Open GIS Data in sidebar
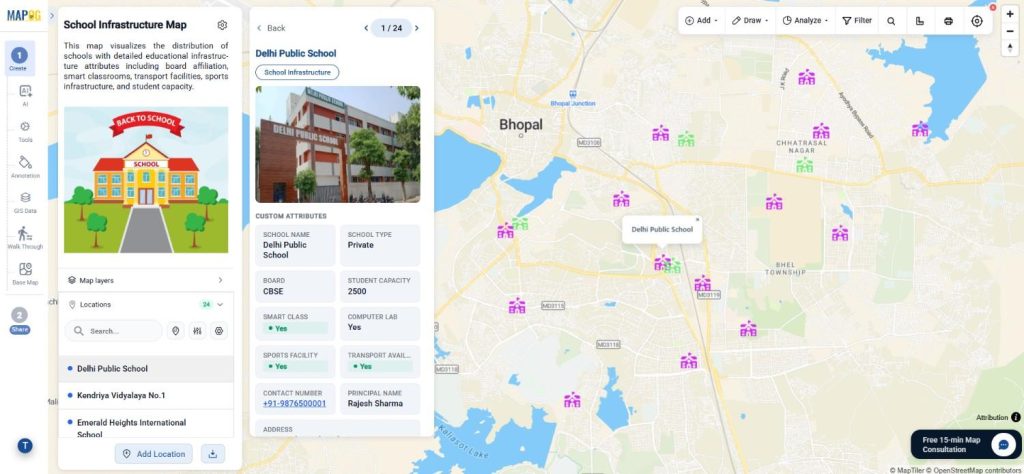Viewport: 1024px width, 474px height. tap(25, 202)
